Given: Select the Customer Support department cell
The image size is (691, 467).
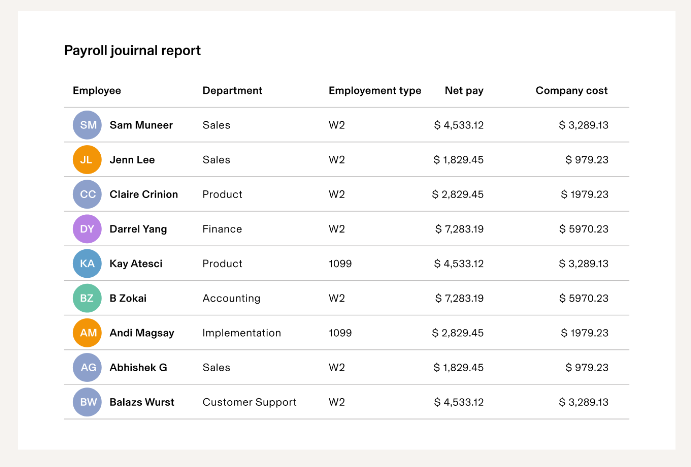Looking at the screenshot, I should click(249, 402).
